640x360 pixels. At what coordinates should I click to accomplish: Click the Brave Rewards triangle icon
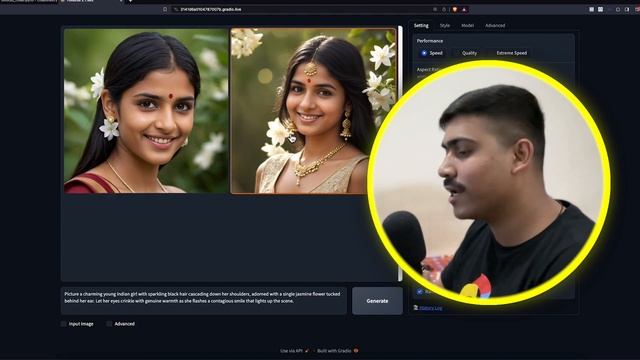[464, 9]
